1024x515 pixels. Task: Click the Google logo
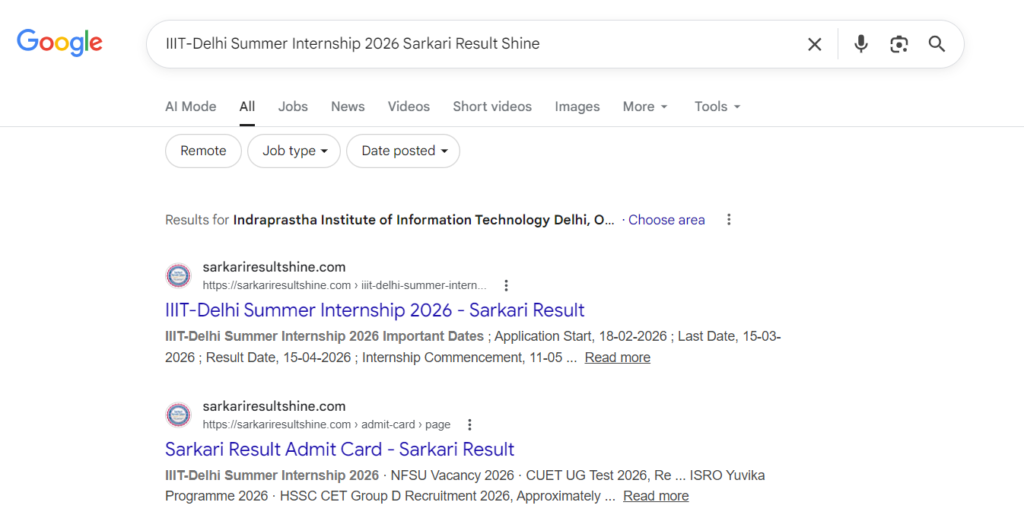pos(60,42)
